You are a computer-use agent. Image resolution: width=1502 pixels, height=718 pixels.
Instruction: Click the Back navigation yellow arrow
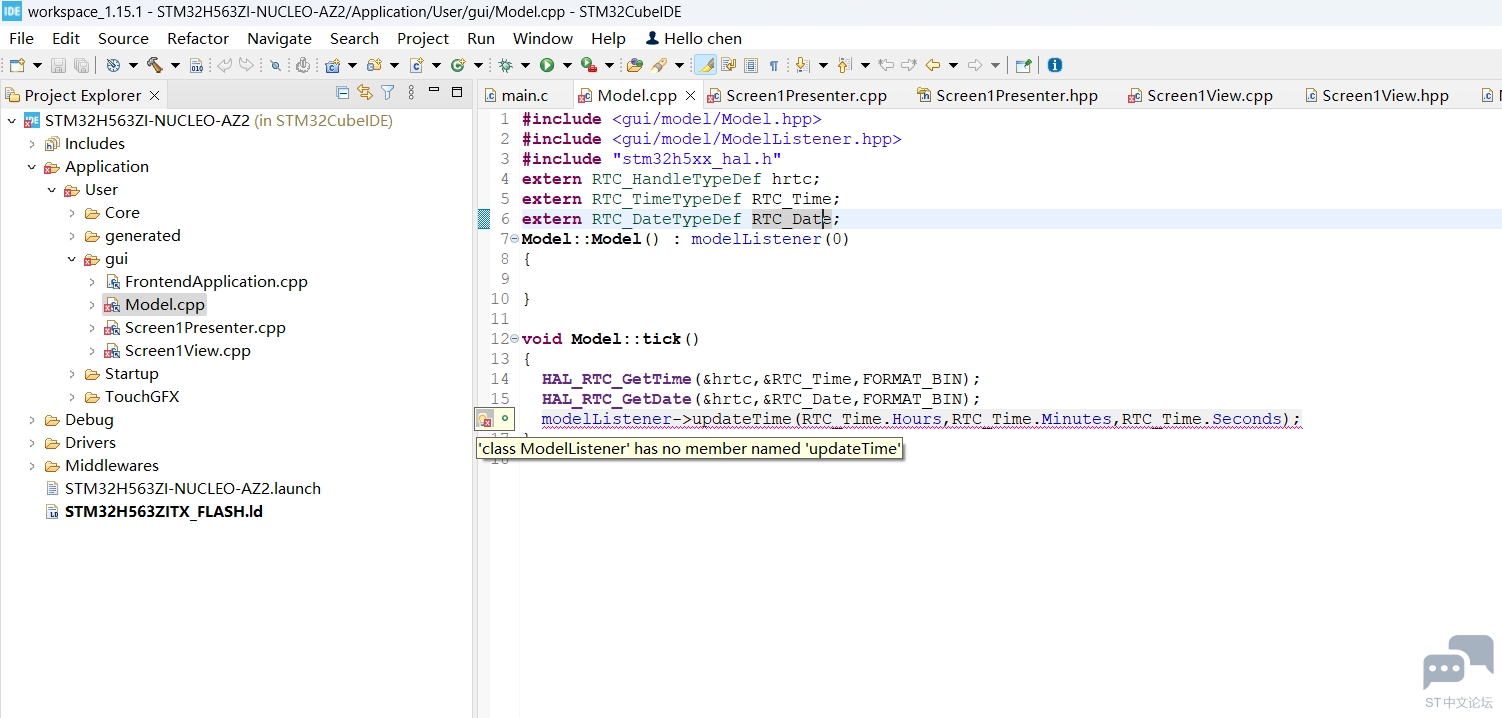[x=932, y=65]
